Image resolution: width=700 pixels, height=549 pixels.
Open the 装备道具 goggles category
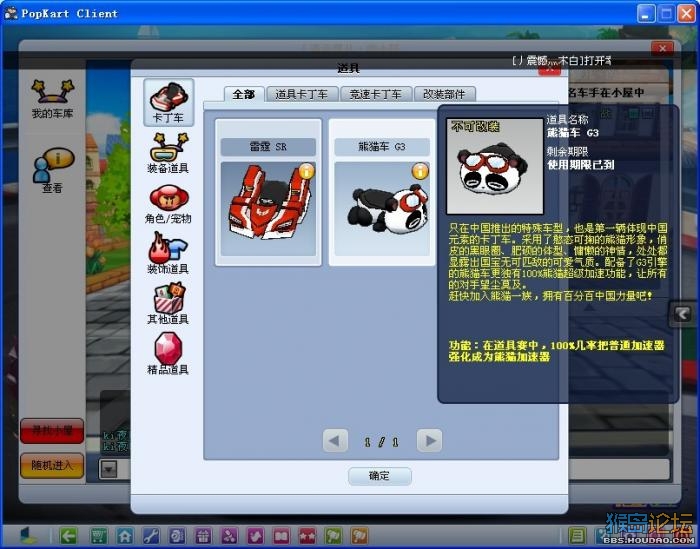pos(168,153)
